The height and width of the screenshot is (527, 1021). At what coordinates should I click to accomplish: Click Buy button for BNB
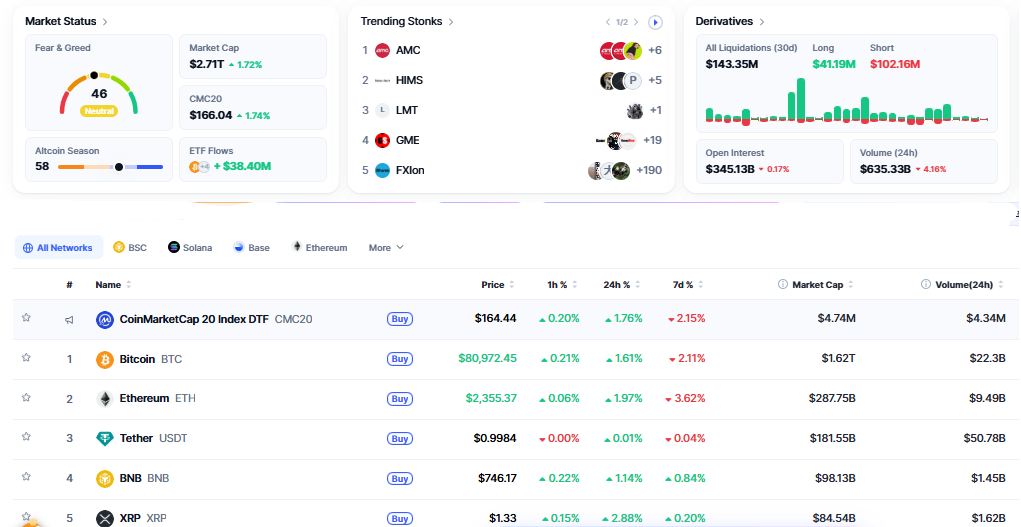(x=400, y=479)
